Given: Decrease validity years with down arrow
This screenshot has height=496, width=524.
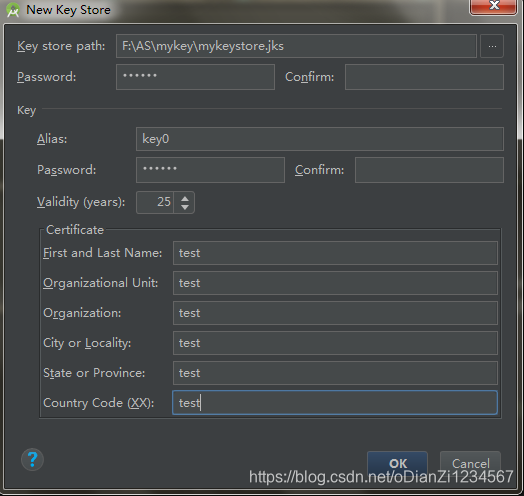Looking at the screenshot, I should tap(184, 207).
